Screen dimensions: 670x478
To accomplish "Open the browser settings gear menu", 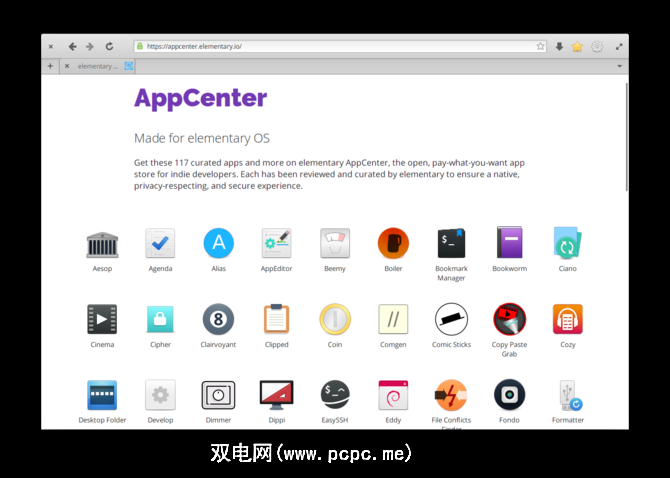I will [x=597, y=46].
